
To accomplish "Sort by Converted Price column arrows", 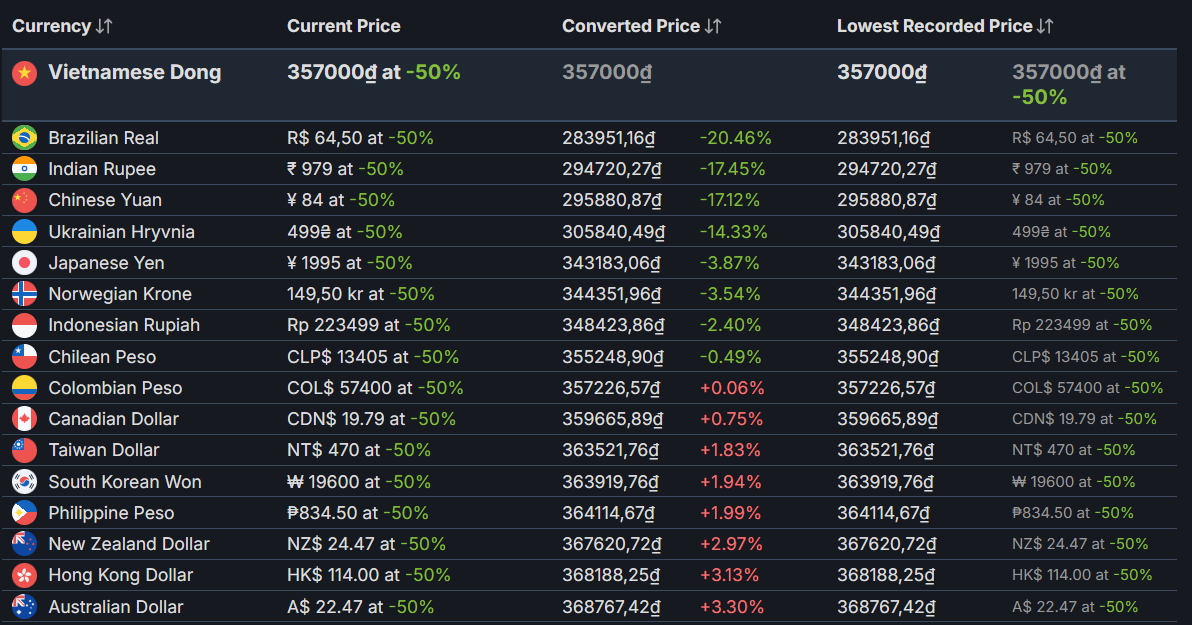I will tap(713, 27).
